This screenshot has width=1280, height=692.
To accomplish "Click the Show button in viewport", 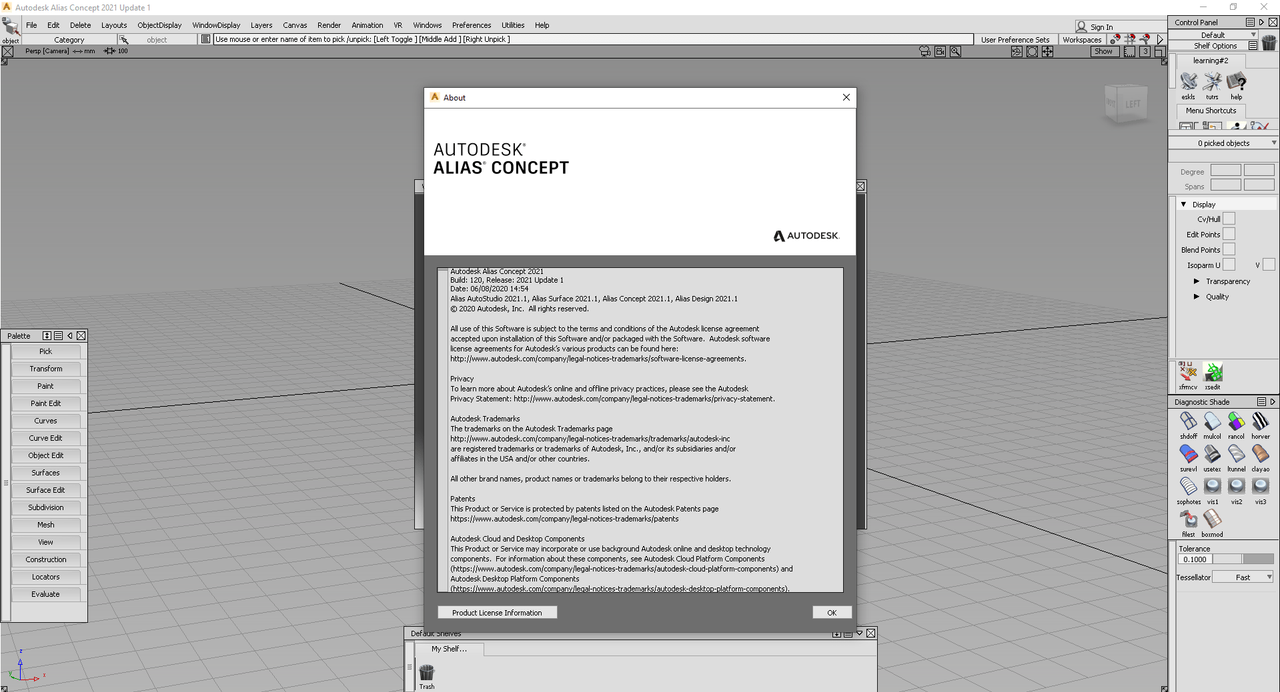I will pyautogui.click(x=1103, y=51).
